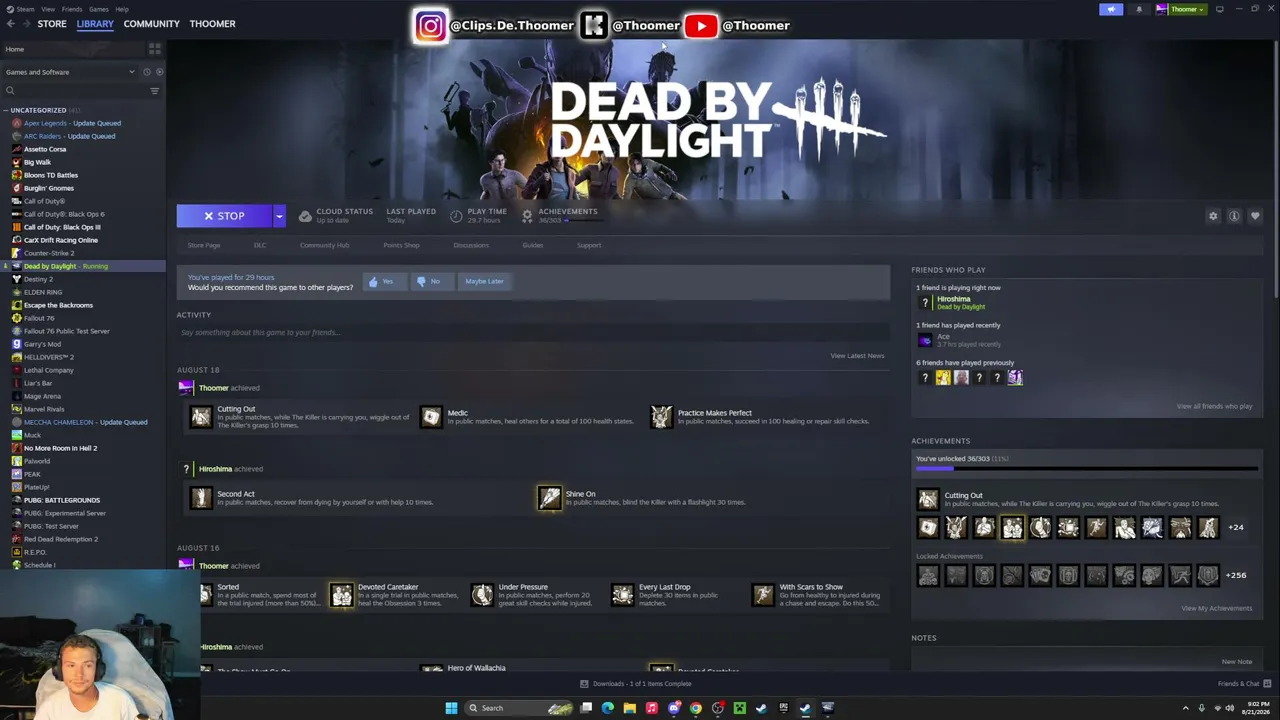Image resolution: width=1280 pixels, height=720 pixels.
Task: Show game info icon
Action: click(1234, 216)
